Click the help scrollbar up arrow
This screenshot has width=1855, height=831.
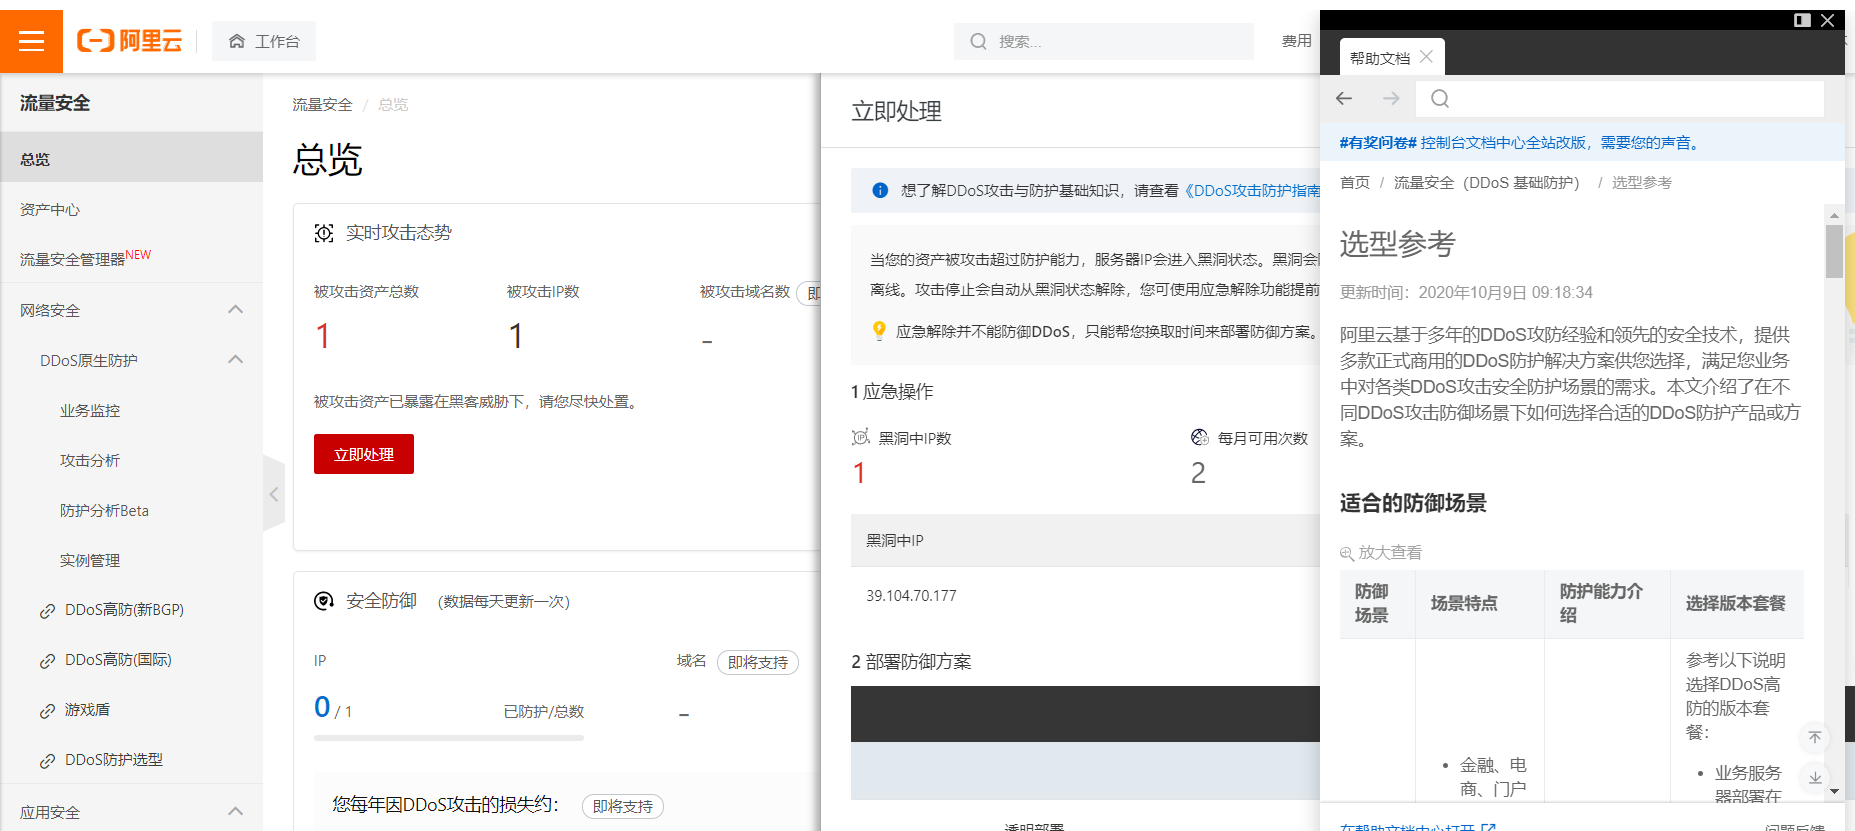1834,215
